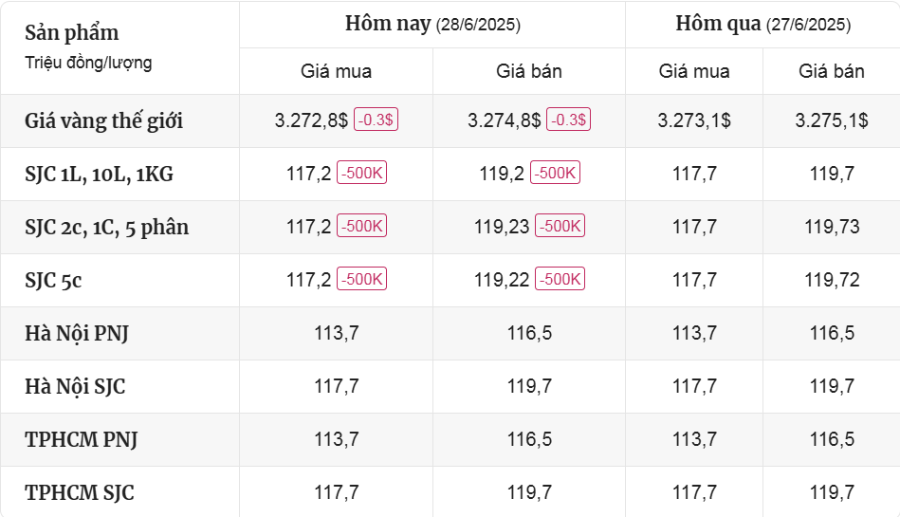Viewport: 900px width, 517px height.
Task: Click the TPHCM SJC row label
Action: pos(79,492)
